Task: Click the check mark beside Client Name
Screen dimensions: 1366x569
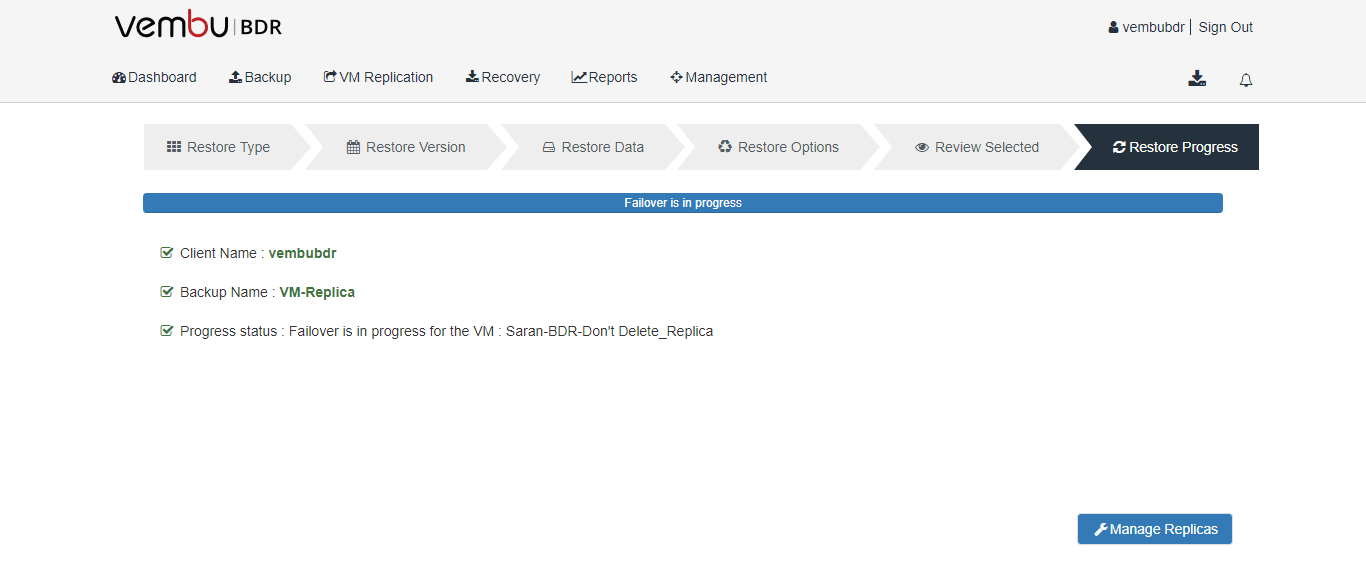Action: [x=167, y=253]
